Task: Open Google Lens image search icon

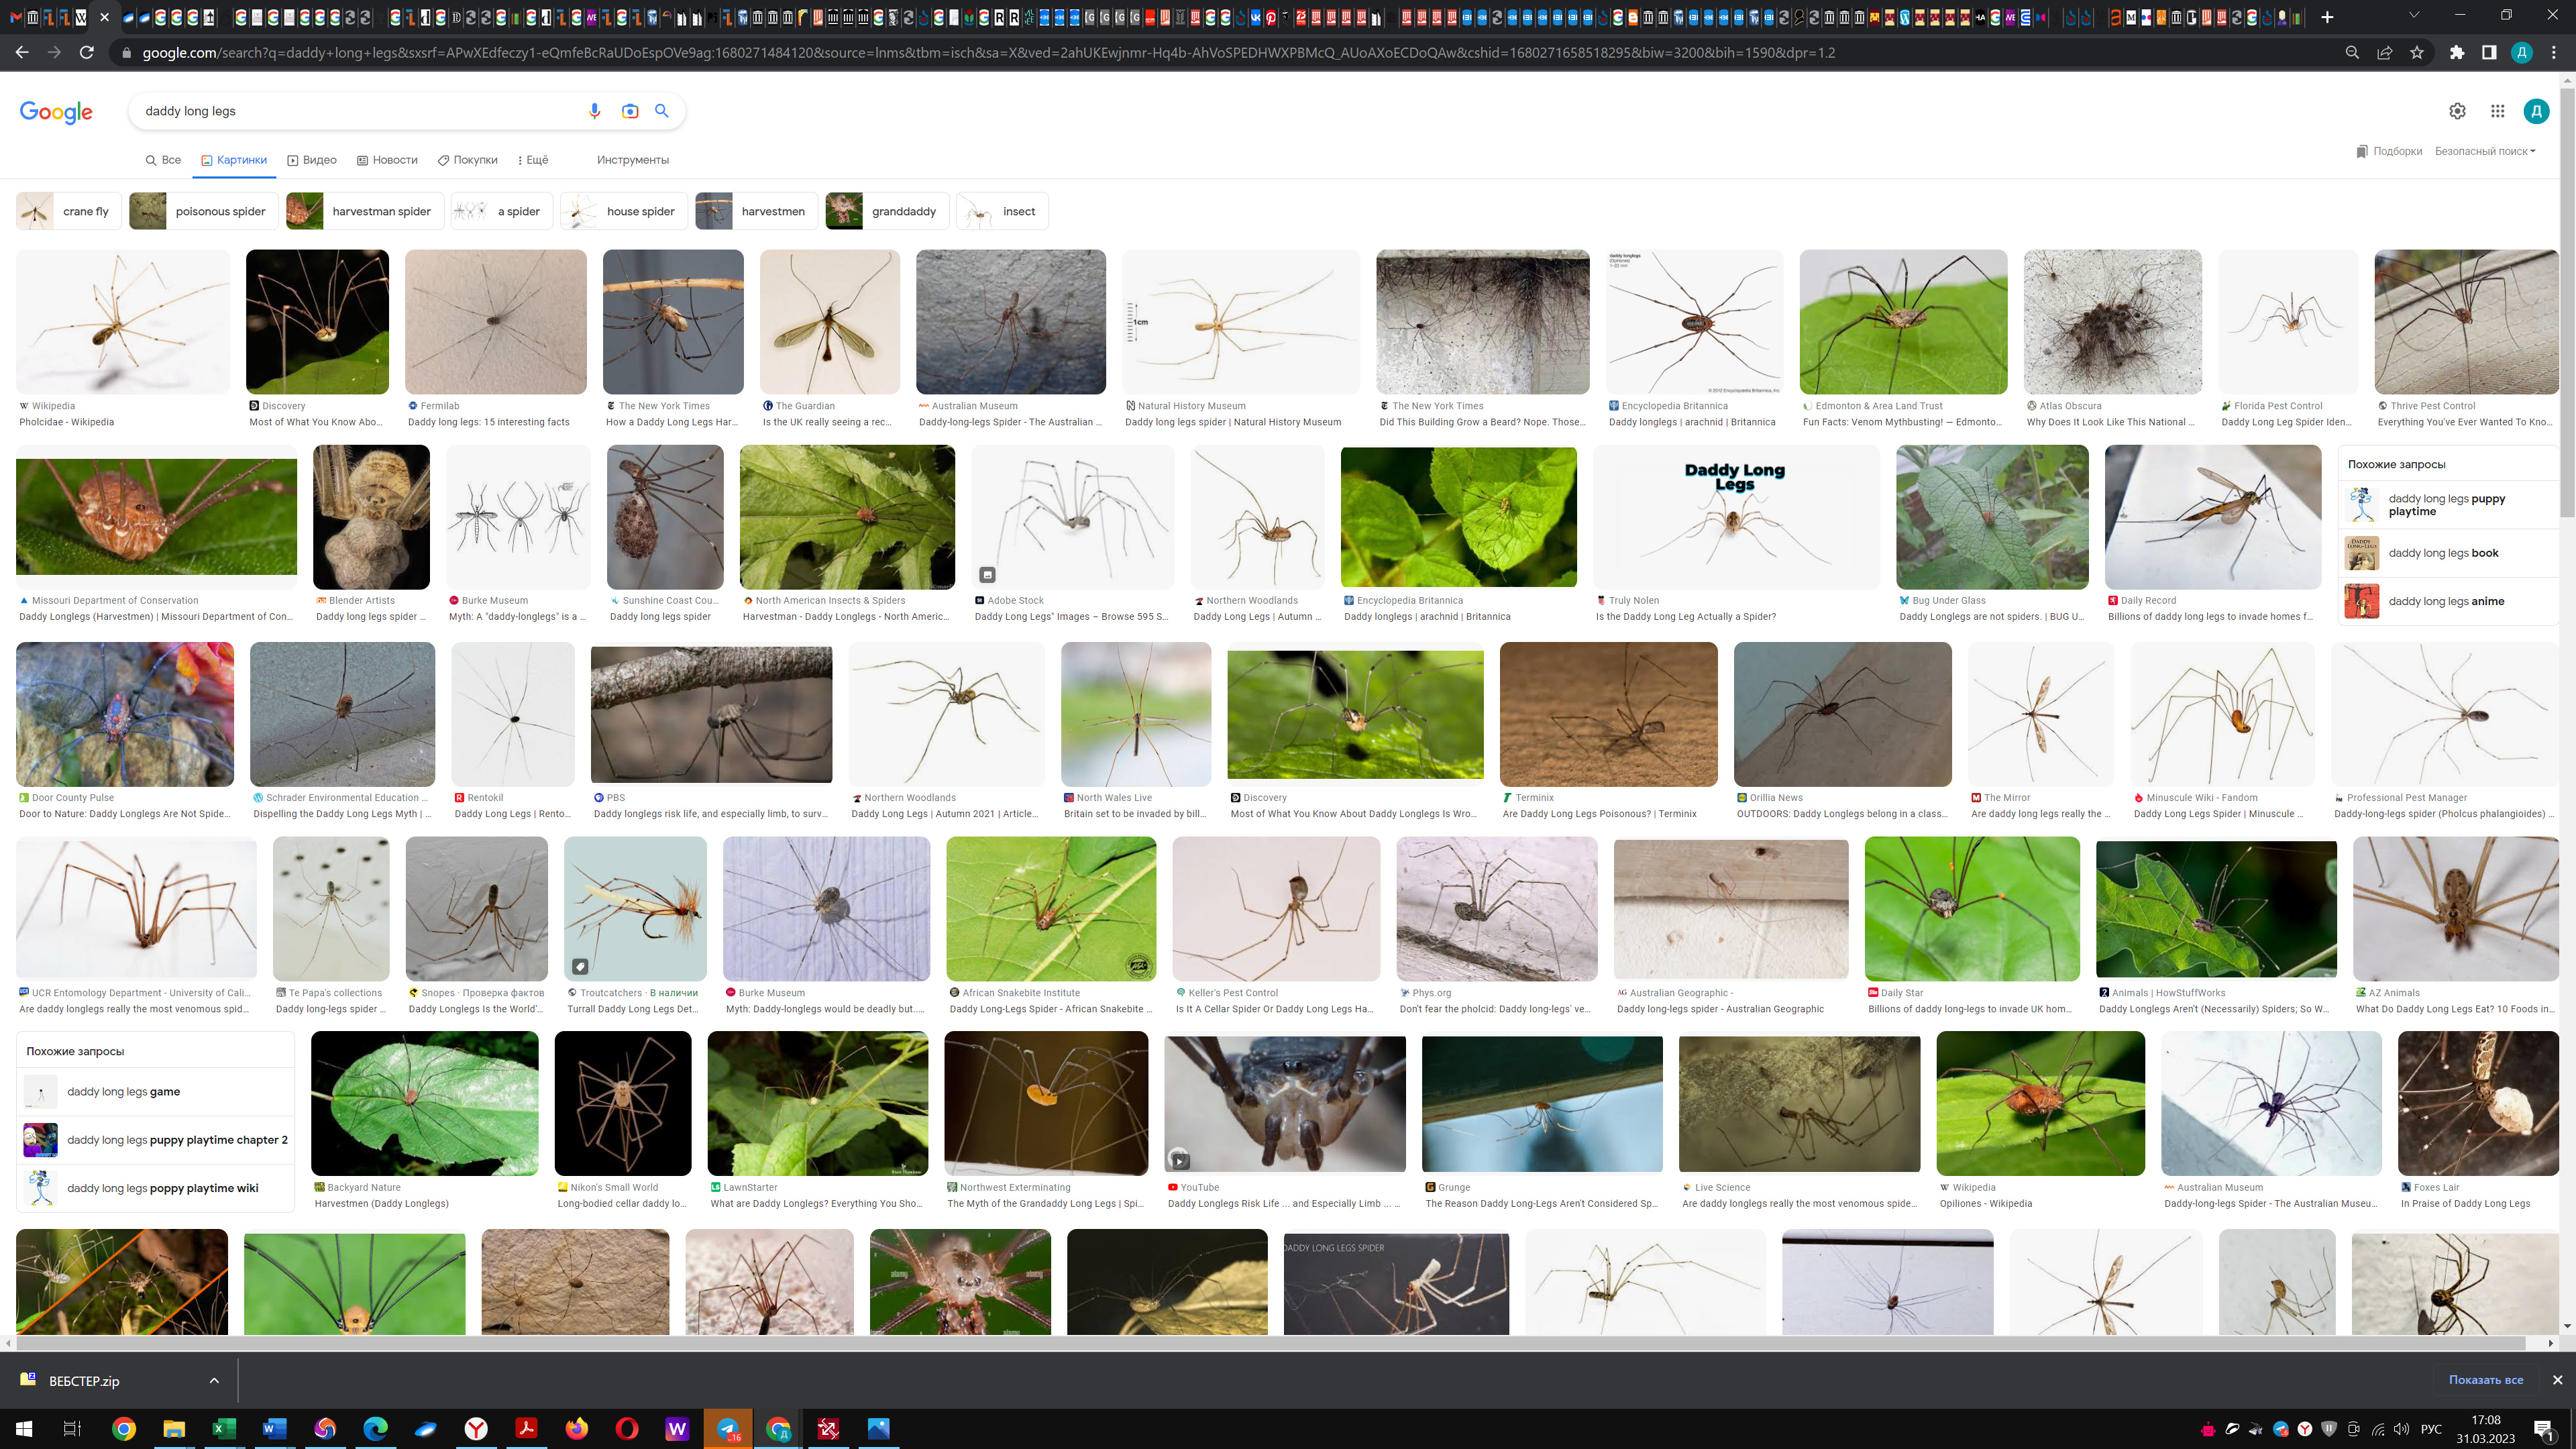Action: (x=630, y=111)
